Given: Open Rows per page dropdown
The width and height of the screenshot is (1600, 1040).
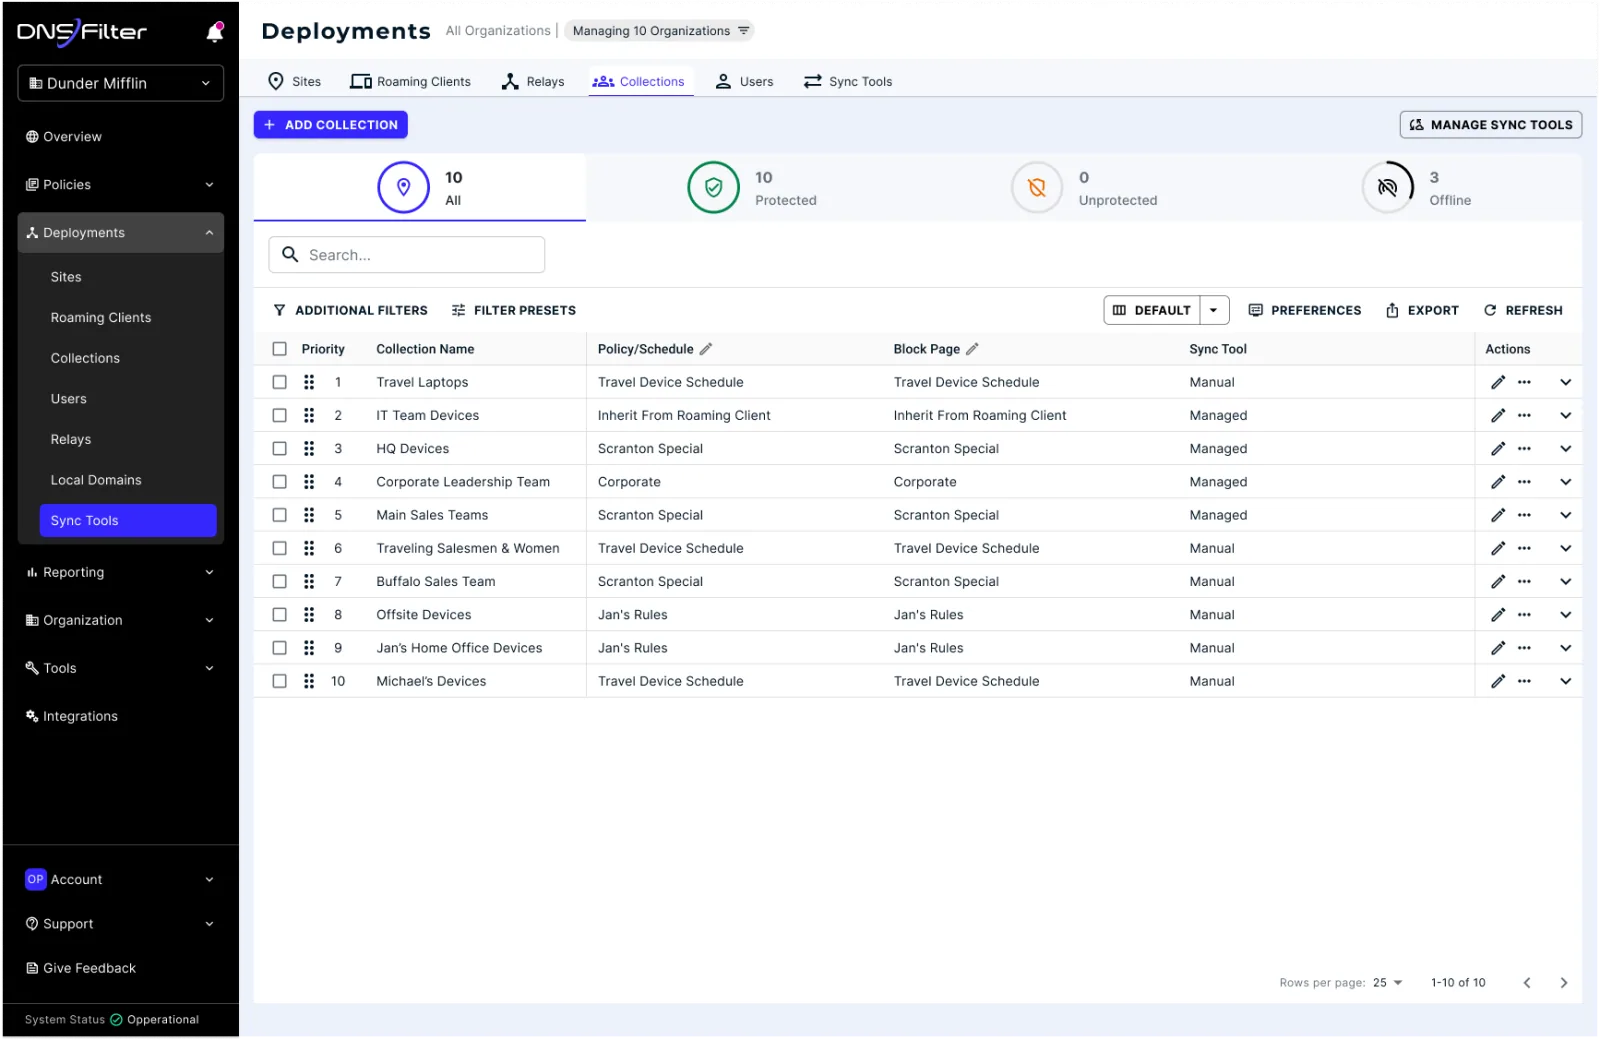Looking at the screenshot, I should click(1387, 983).
